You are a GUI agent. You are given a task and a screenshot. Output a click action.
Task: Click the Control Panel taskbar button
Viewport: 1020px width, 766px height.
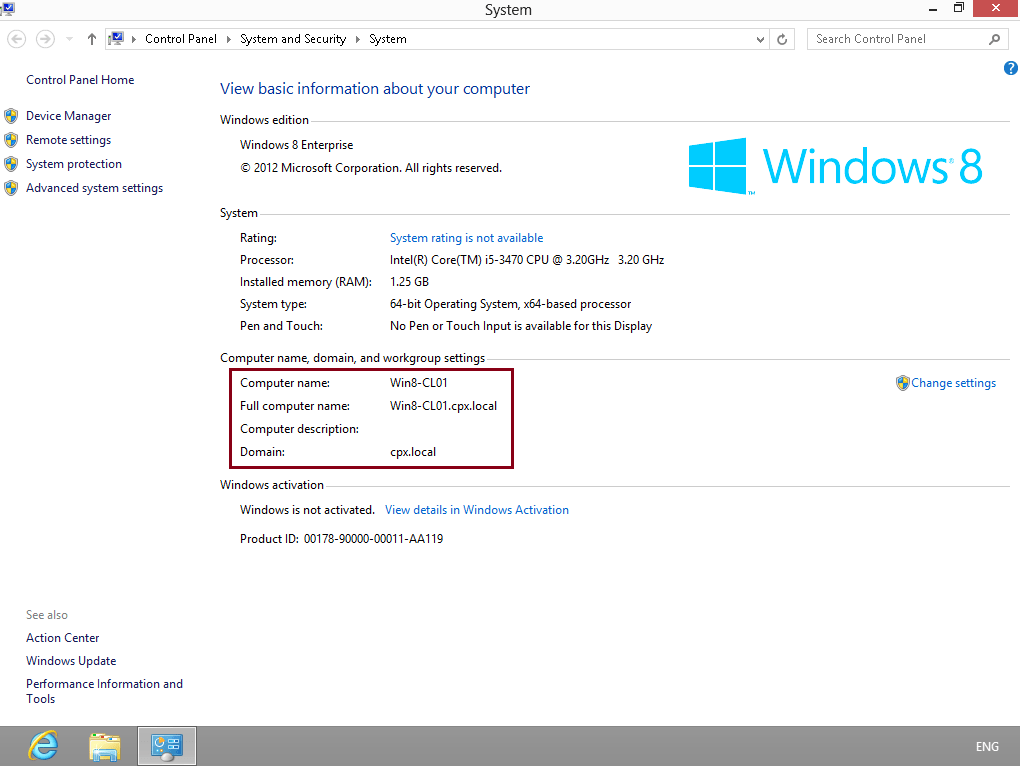tap(167, 746)
